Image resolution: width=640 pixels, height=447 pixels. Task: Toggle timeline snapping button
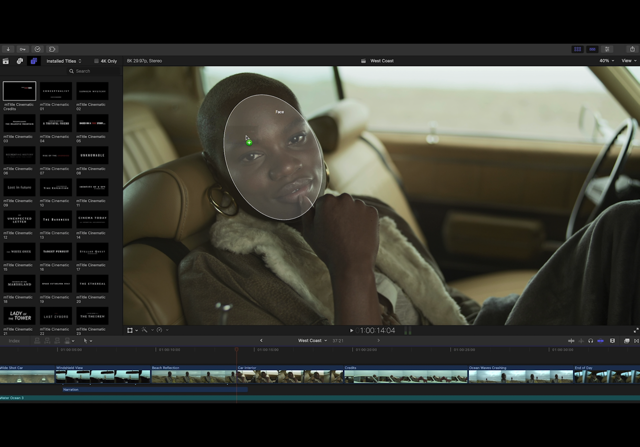coord(600,341)
